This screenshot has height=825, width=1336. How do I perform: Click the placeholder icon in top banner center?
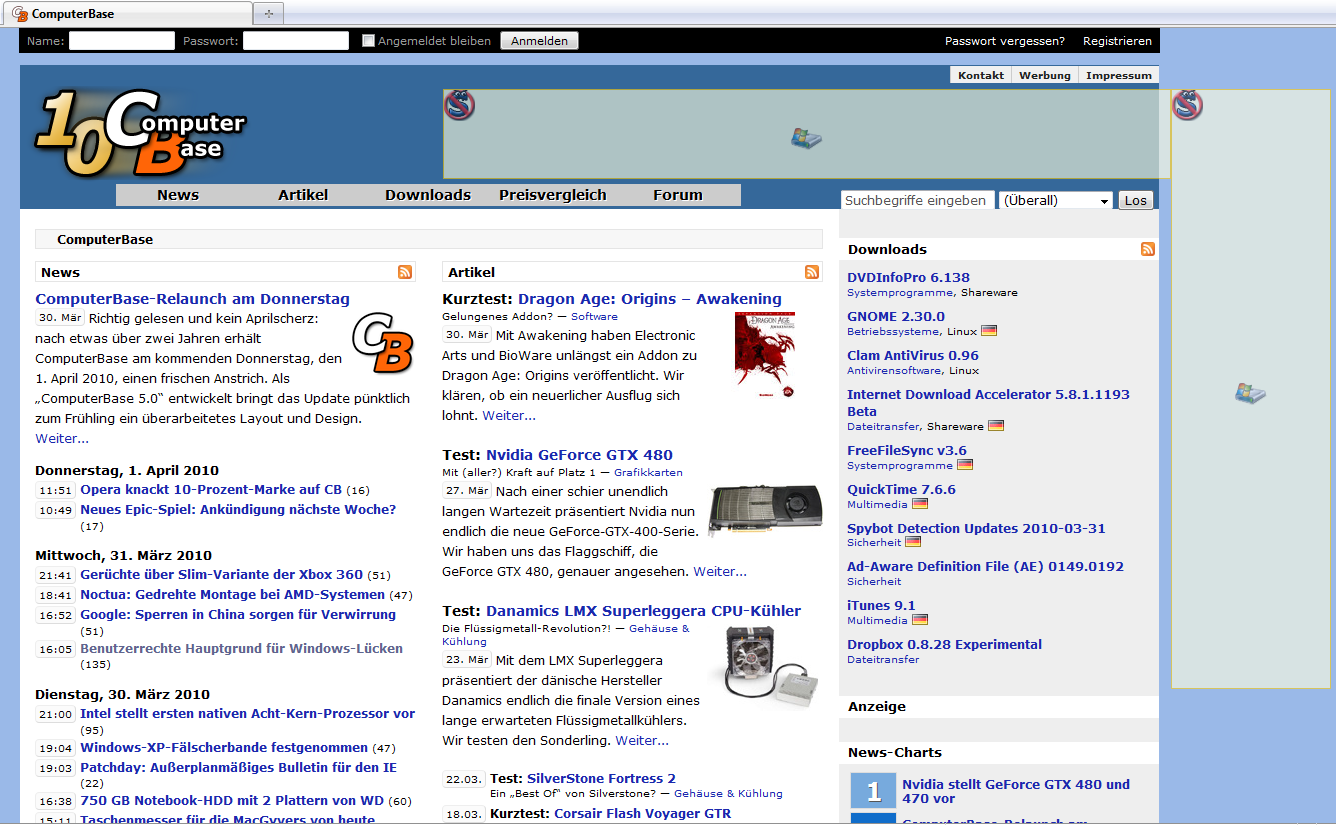tap(806, 138)
